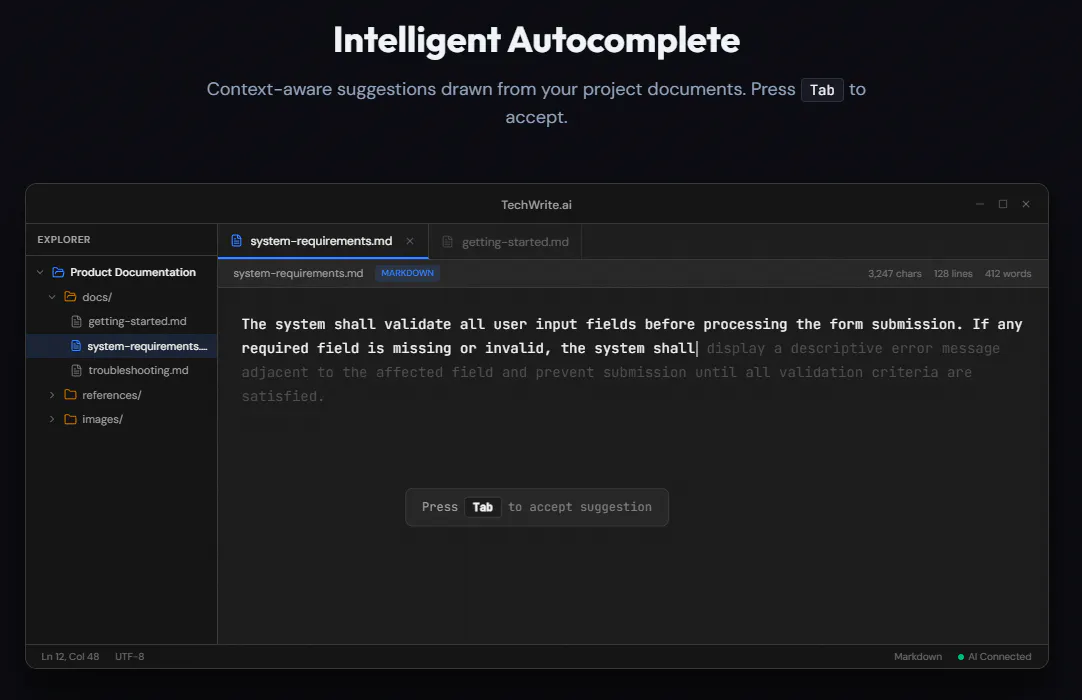Click the TechWrite.ai window title
The image size is (1082, 700).
point(536,205)
